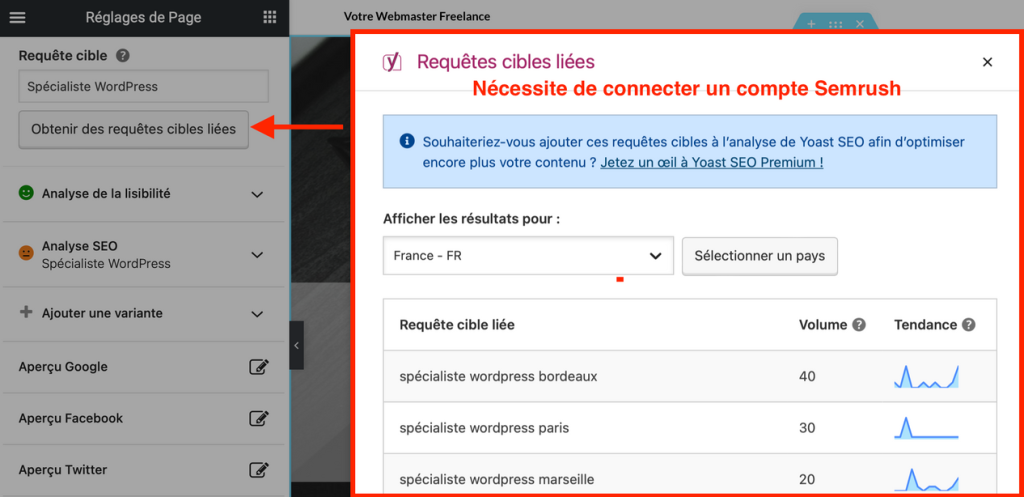Expand Analyse de la lisibilité section
Image resolution: width=1024 pixels, height=497 pixels.
pos(257,194)
